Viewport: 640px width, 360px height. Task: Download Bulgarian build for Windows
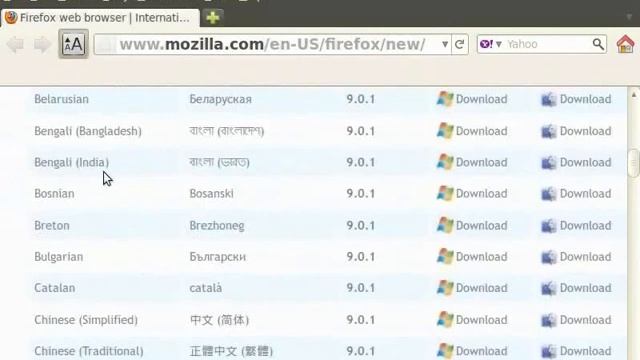[472, 257]
